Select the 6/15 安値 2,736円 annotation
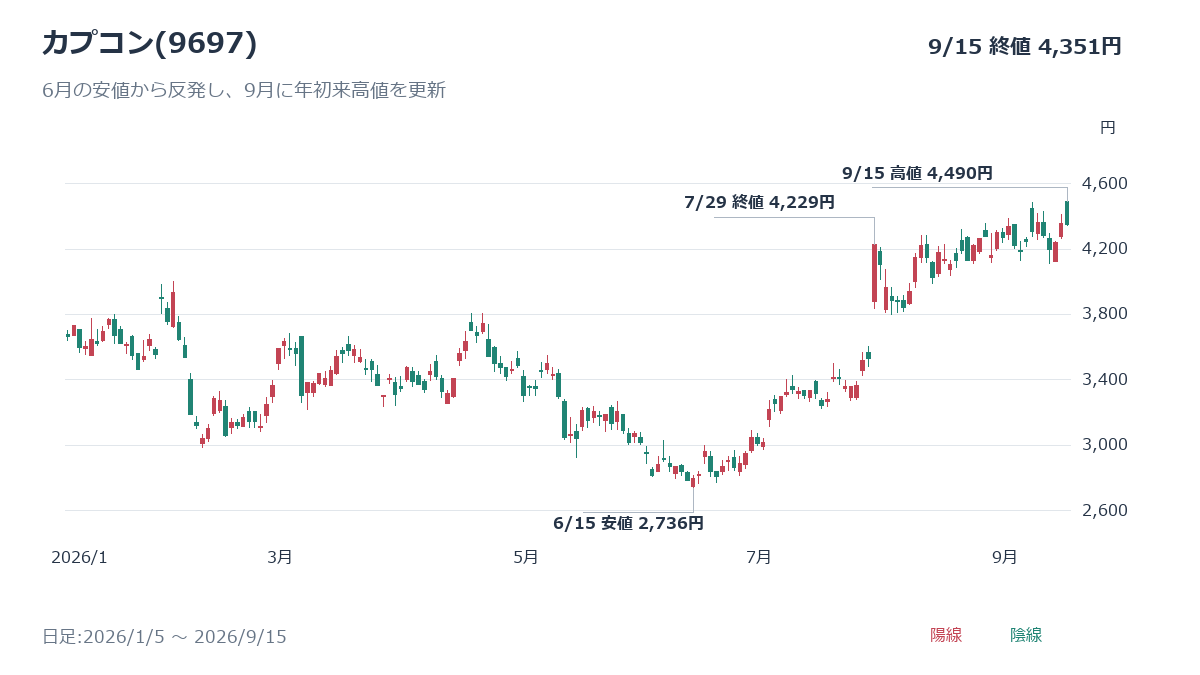The height and width of the screenshot is (675, 1200). tap(628, 523)
